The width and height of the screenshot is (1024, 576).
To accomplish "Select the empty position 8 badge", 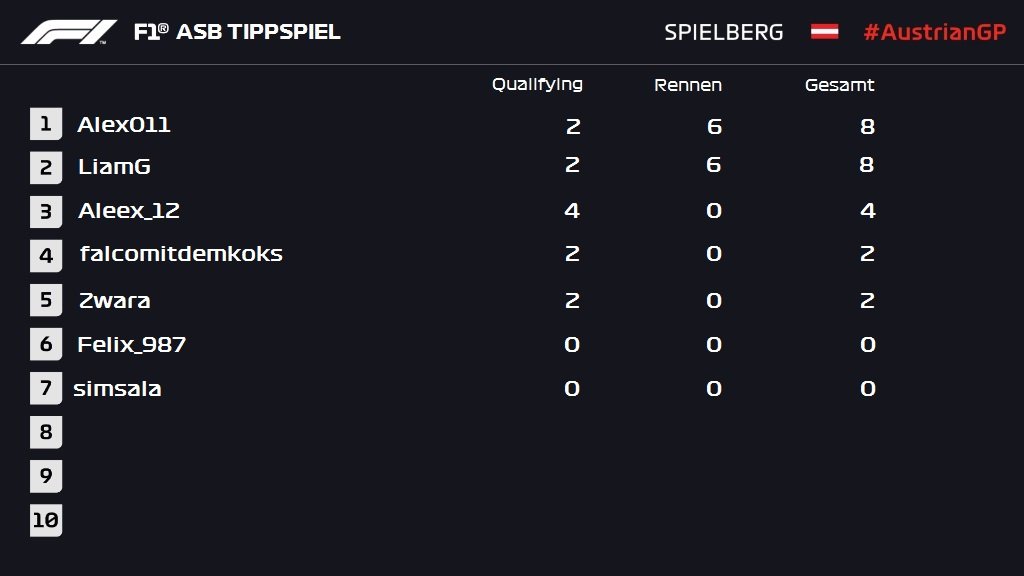I will 46,432.
